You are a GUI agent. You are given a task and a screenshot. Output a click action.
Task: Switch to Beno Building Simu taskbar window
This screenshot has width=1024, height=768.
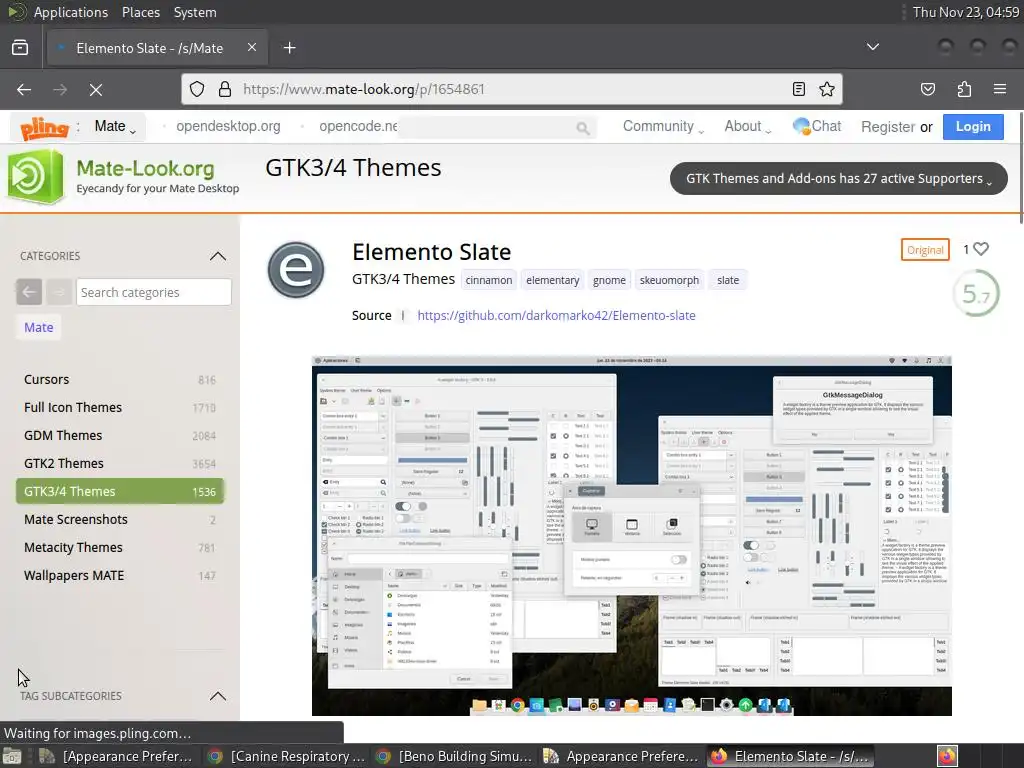(x=455, y=756)
